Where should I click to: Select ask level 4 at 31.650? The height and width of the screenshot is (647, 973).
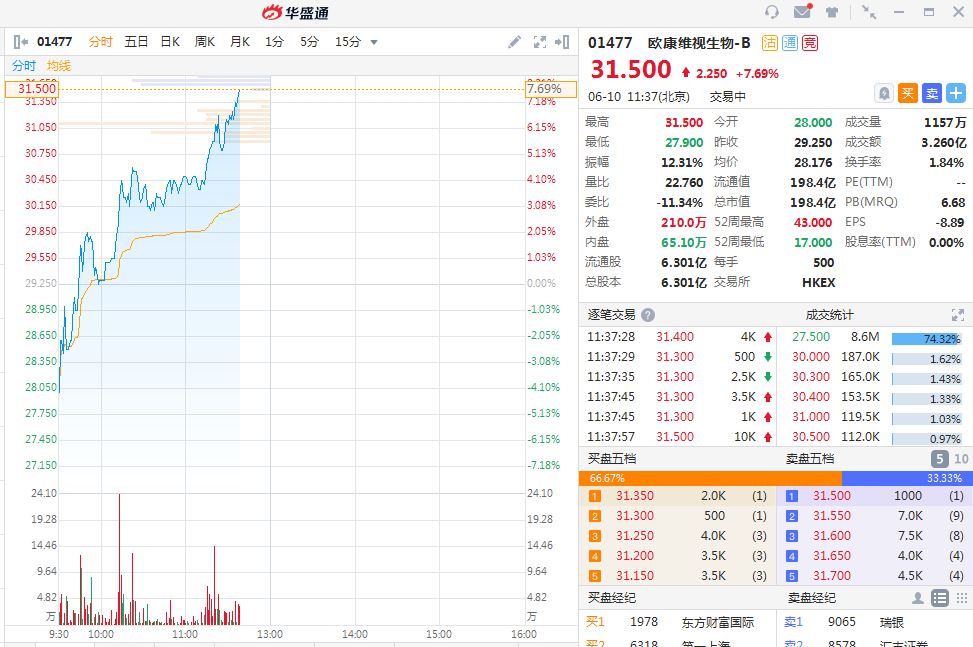click(874, 556)
